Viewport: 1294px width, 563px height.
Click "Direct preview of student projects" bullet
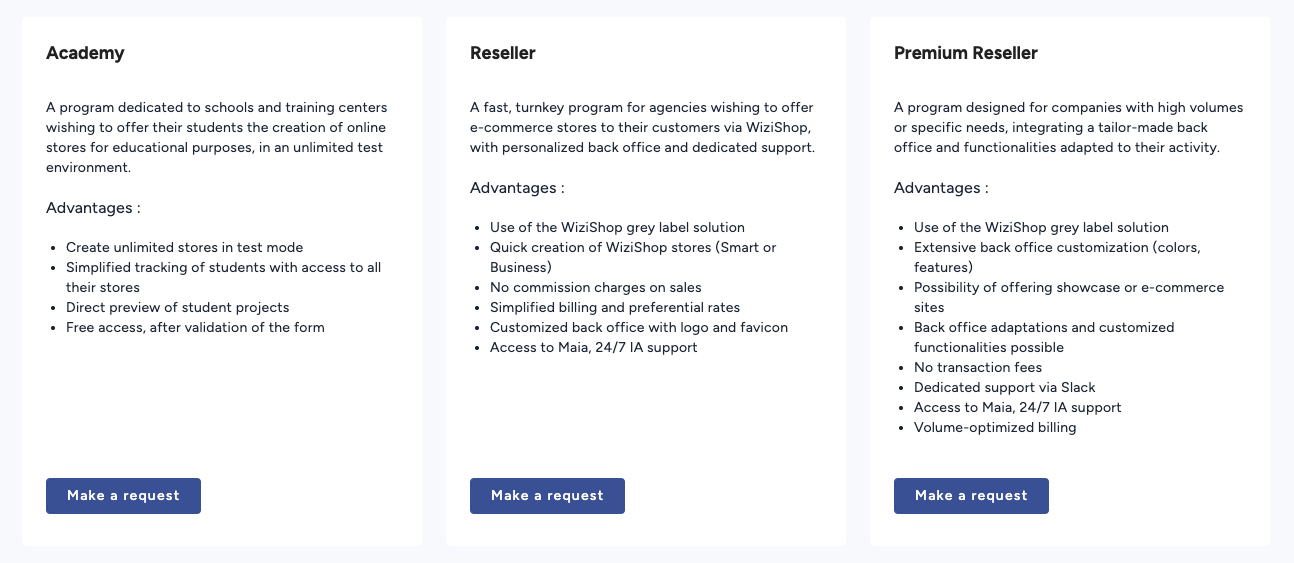tap(177, 307)
